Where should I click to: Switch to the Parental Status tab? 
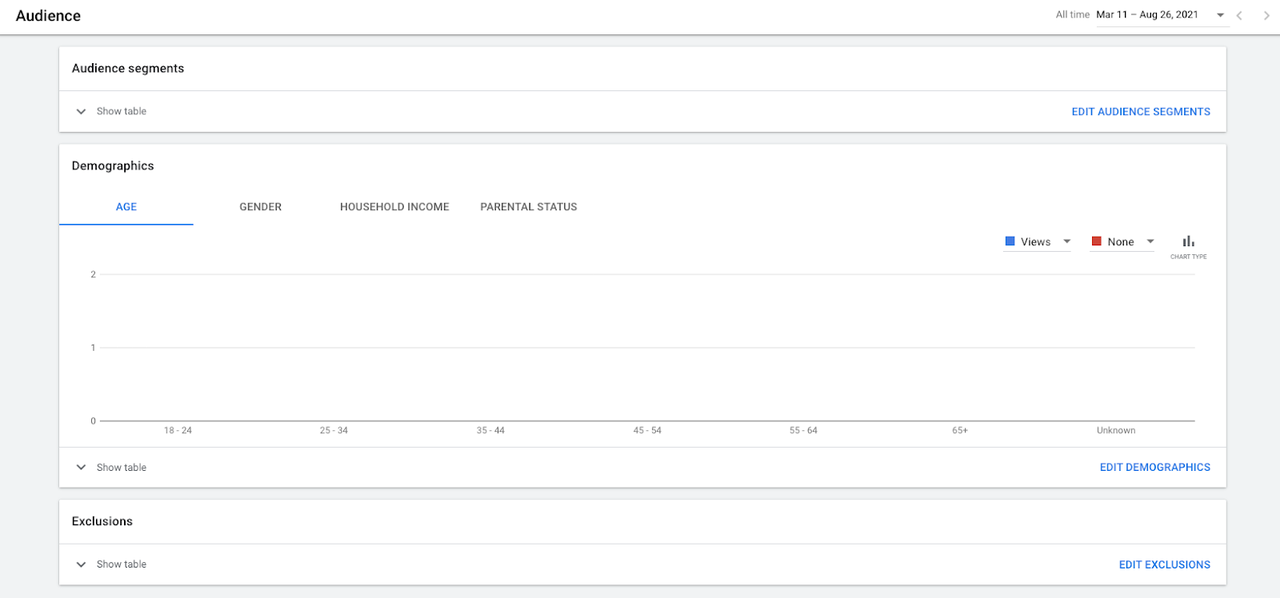[x=528, y=207]
